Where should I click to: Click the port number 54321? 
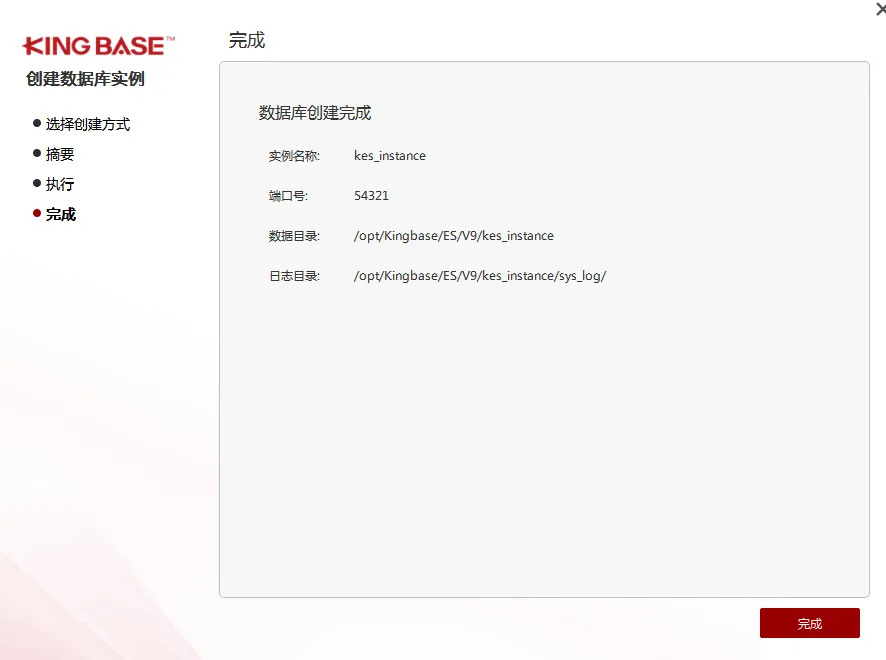(x=371, y=196)
